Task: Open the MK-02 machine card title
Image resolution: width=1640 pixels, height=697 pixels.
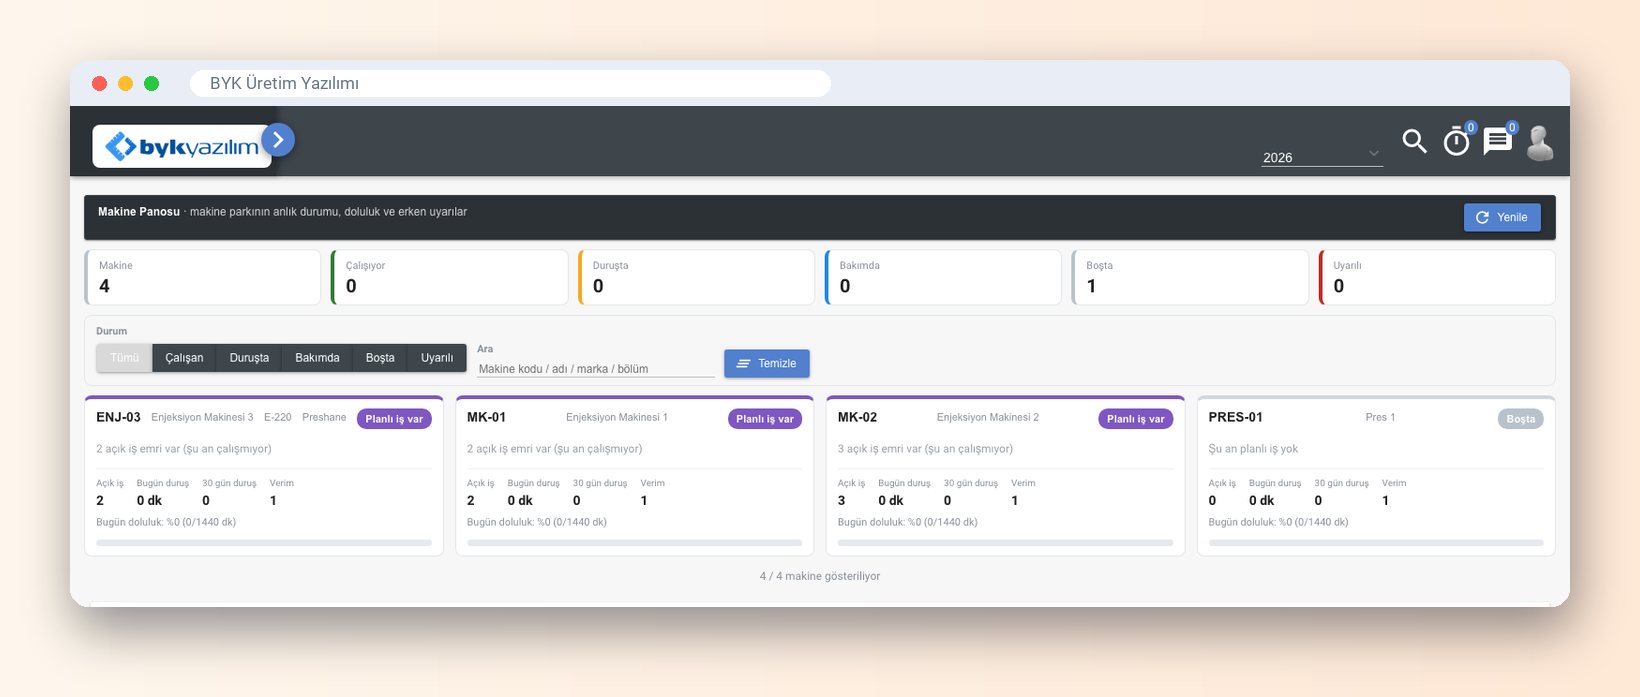Action: [x=857, y=417]
